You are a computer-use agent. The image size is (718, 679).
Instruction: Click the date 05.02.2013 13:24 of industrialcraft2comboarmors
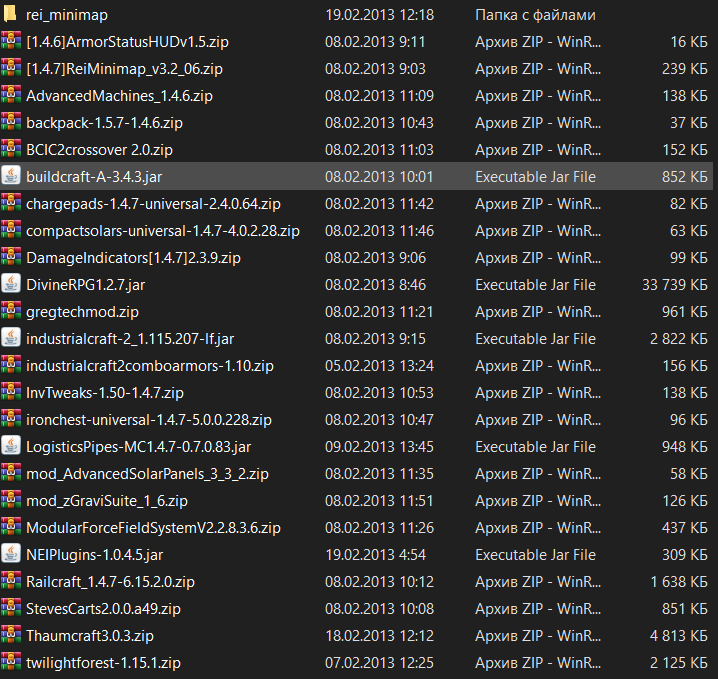(x=379, y=366)
